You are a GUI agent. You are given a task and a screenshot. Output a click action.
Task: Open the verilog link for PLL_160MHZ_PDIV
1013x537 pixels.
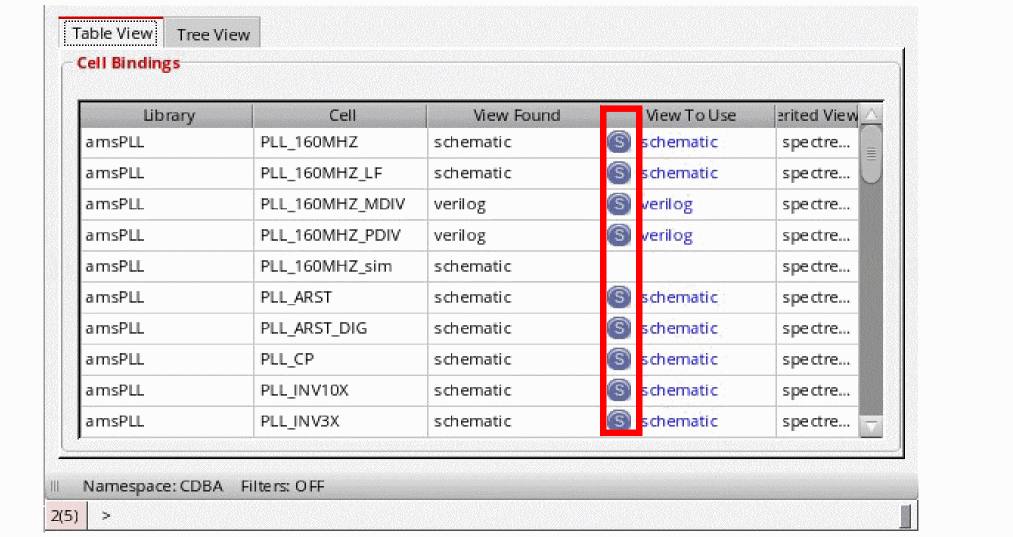[x=667, y=235]
